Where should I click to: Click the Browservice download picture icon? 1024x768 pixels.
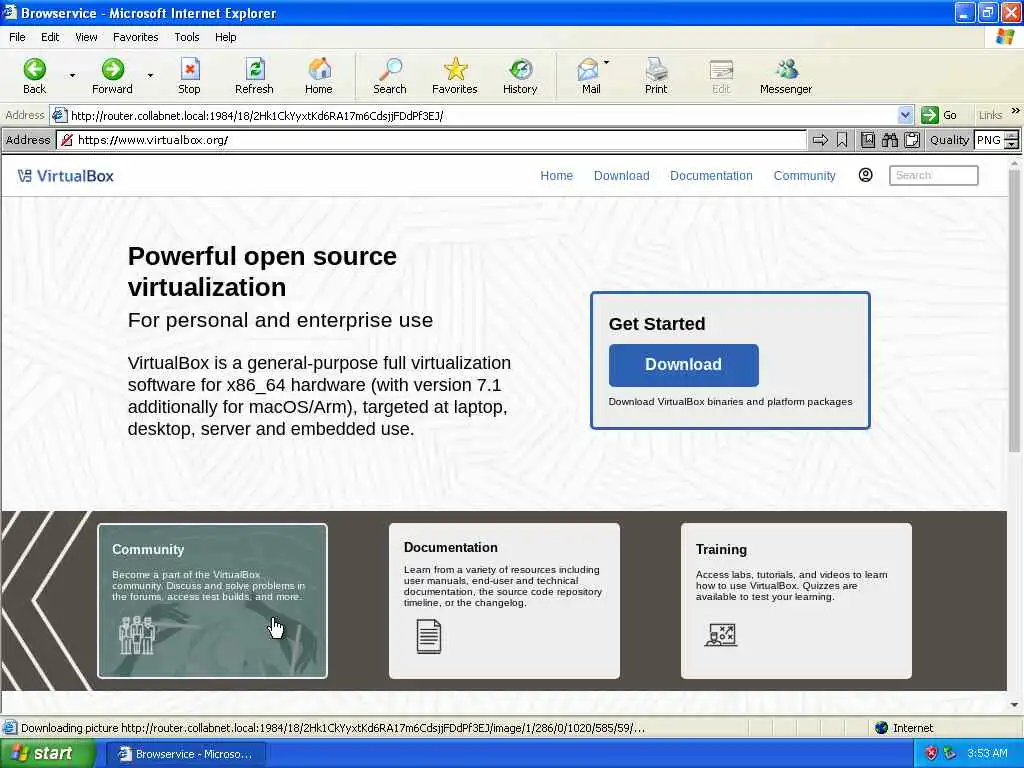coord(867,140)
